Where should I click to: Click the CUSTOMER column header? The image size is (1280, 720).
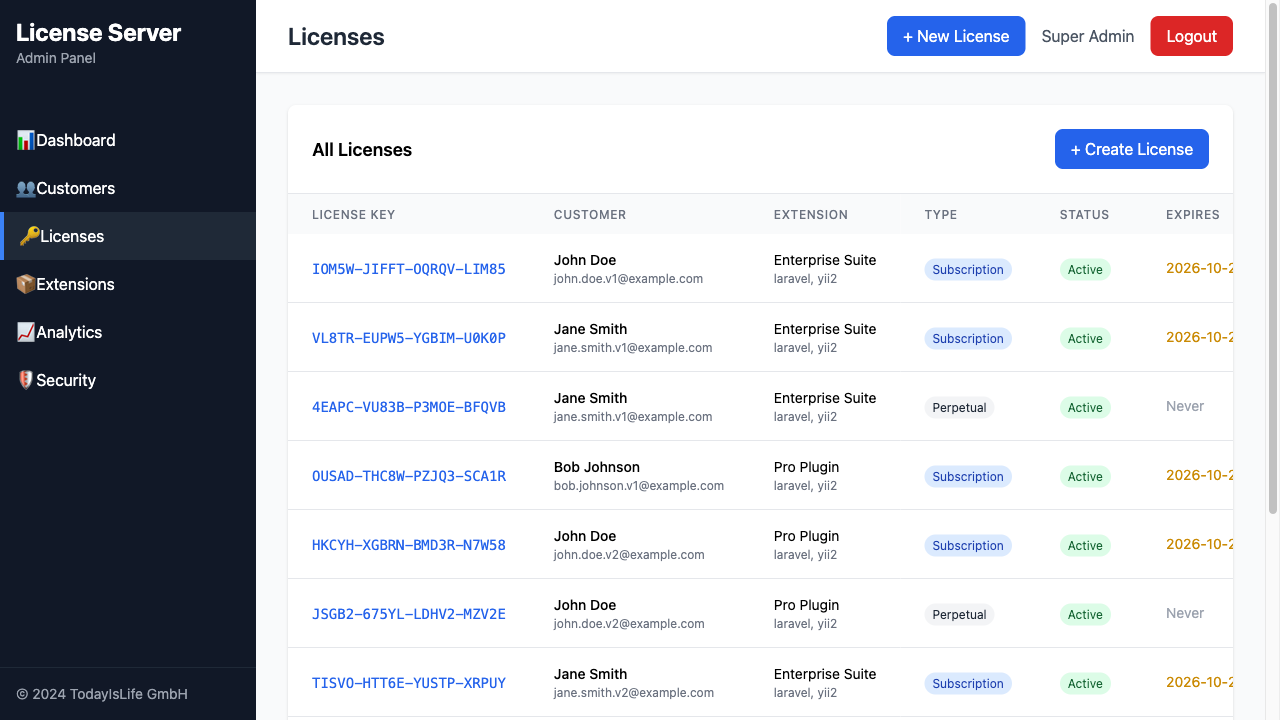[590, 214]
